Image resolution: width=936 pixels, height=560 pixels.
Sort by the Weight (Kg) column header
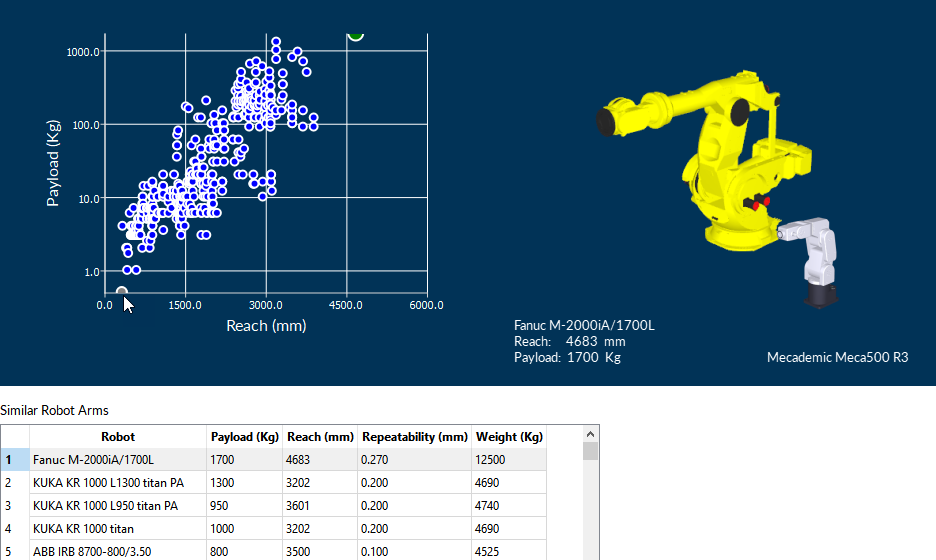tap(509, 437)
